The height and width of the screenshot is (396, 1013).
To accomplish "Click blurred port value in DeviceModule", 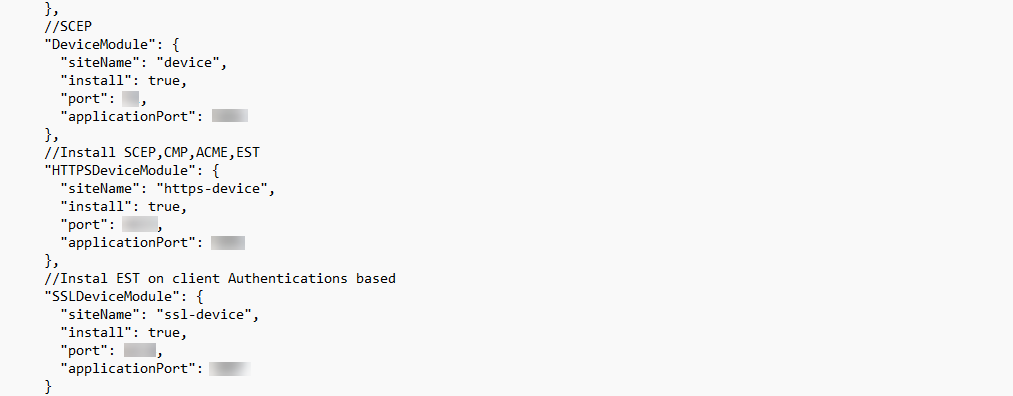I will pyautogui.click(x=131, y=99).
